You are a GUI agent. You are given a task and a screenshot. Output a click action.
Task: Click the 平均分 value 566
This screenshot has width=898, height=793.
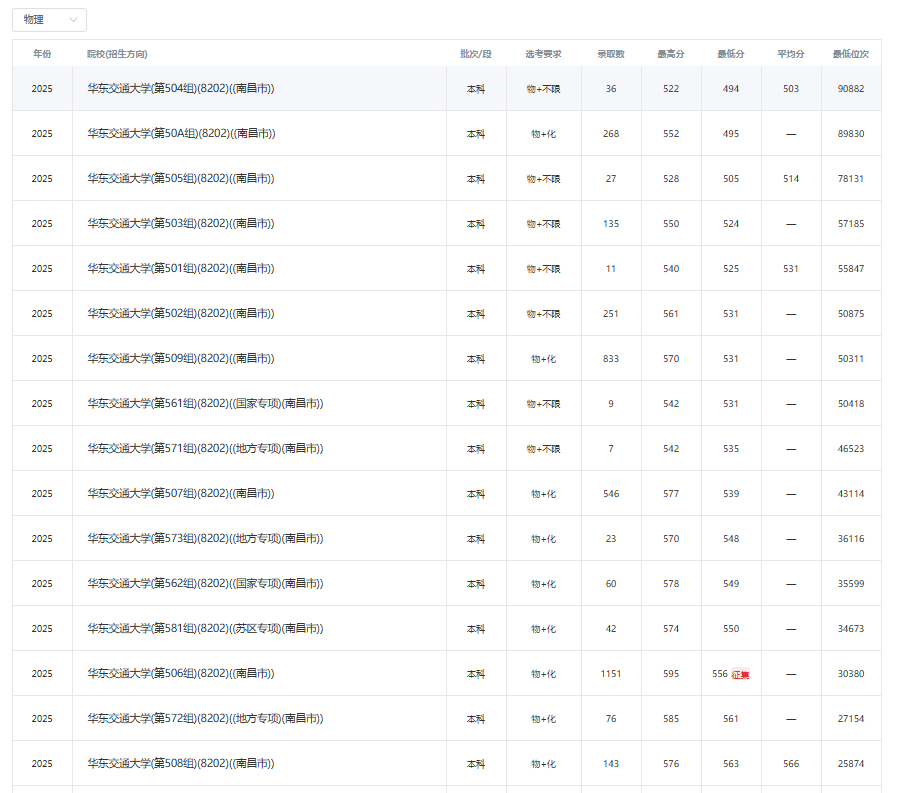(791, 764)
